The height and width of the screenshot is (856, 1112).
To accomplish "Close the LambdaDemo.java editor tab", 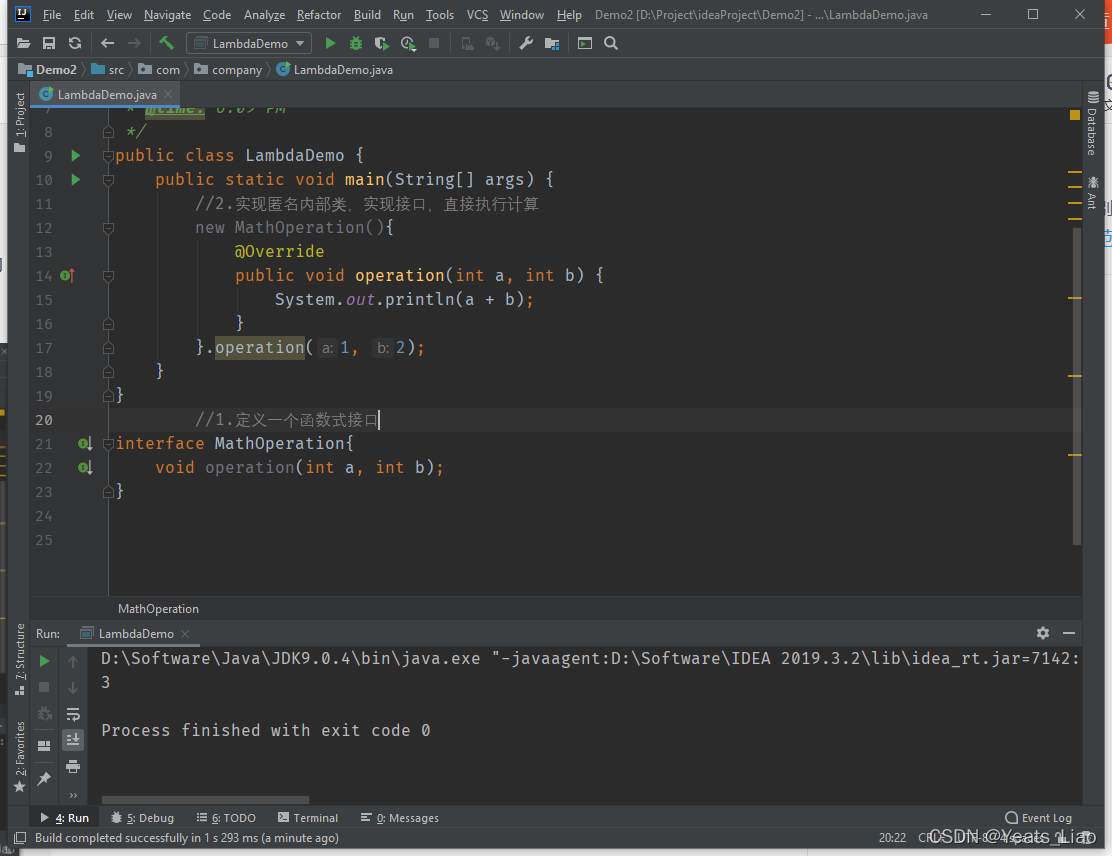I will tap(168, 94).
